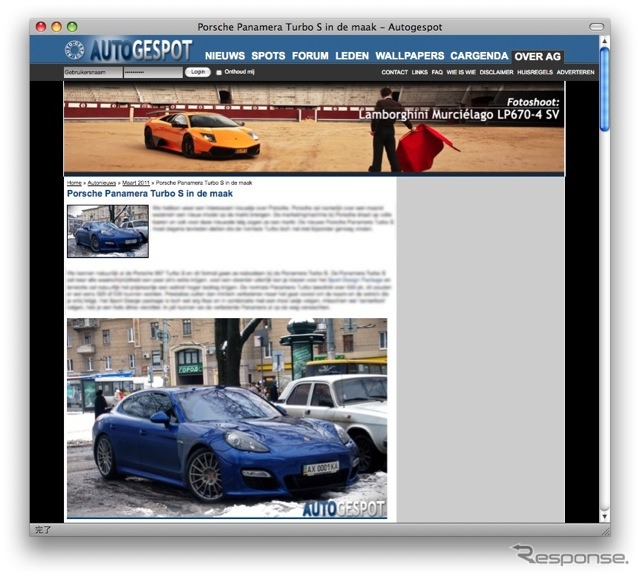The height and width of the screenshot is (577, 640).
Task: Open the CONTACT link
Action: click(394, 72)
